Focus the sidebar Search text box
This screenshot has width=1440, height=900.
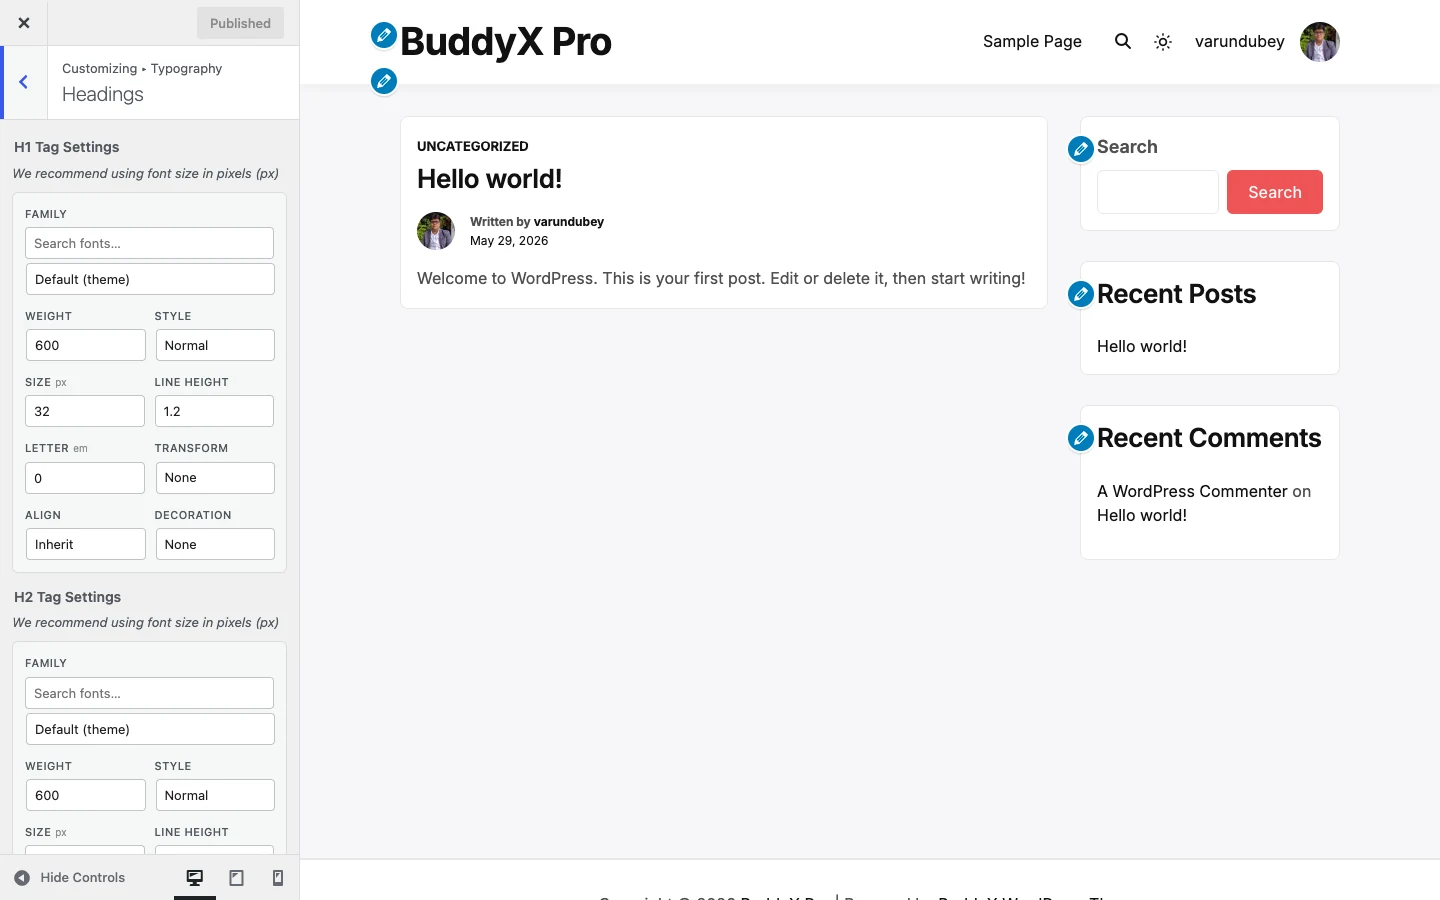click(x=1158, y=192)
